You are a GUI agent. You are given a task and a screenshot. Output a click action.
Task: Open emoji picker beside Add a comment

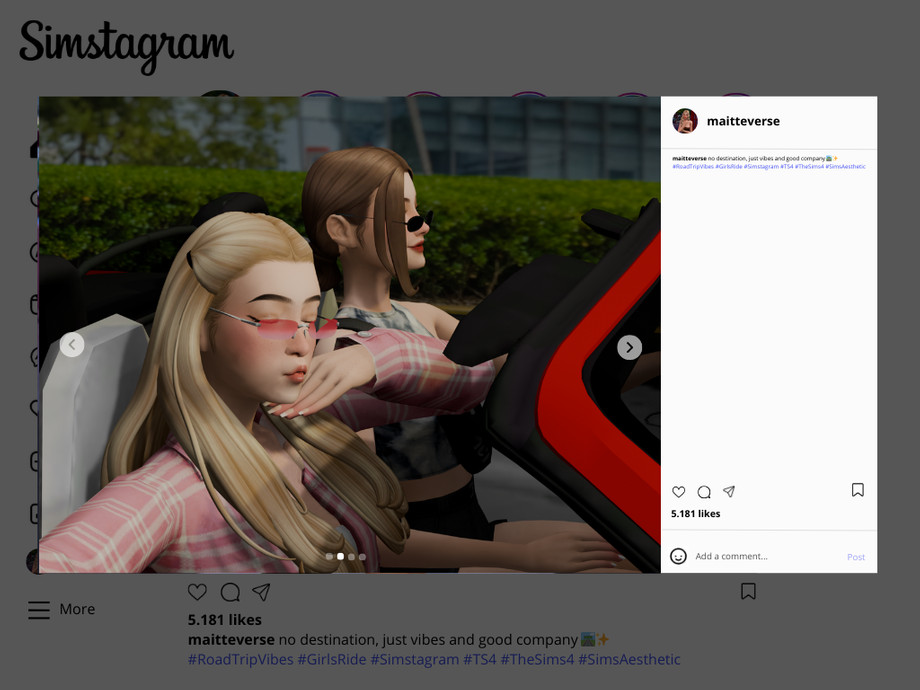tap(678, 556)
